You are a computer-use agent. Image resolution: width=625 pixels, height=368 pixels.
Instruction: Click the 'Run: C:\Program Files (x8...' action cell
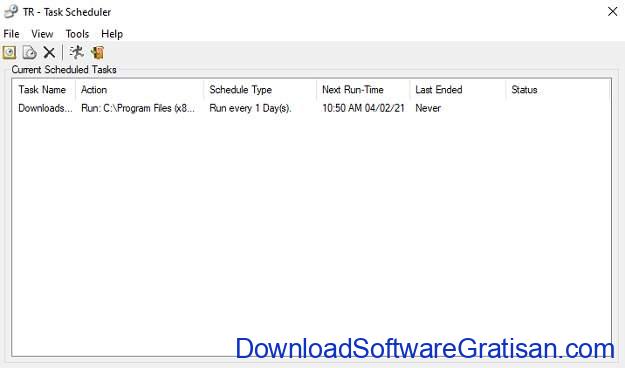[138, 108]
